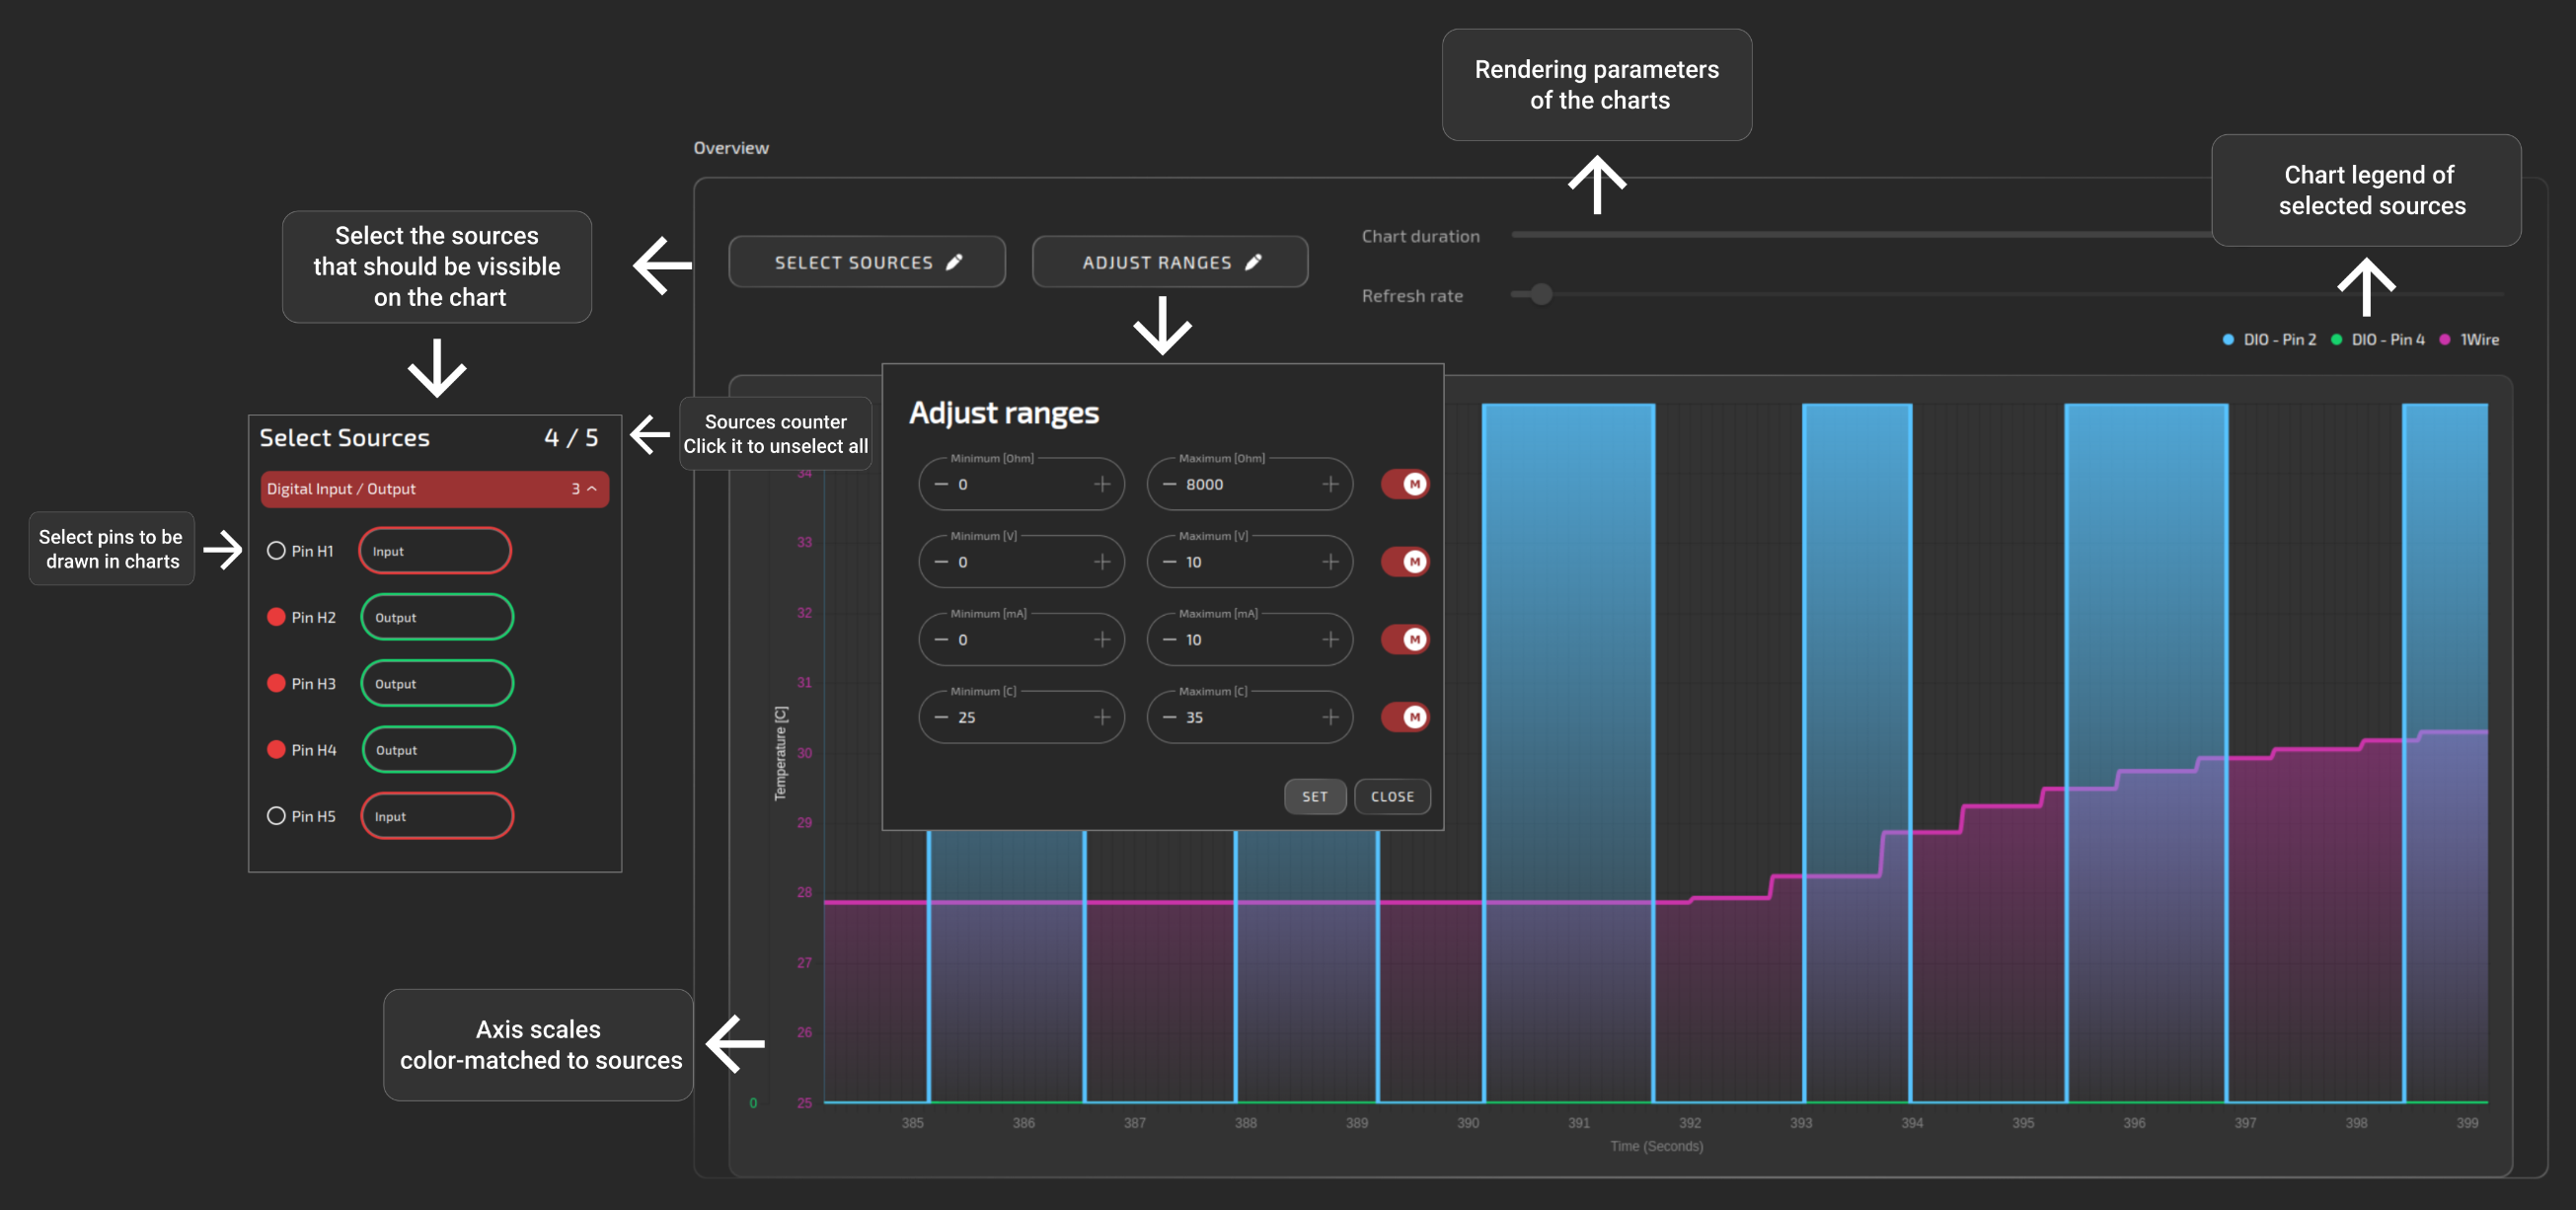
Task: Click the 1Wire legend entry
Action: (x=2478, y=340)
